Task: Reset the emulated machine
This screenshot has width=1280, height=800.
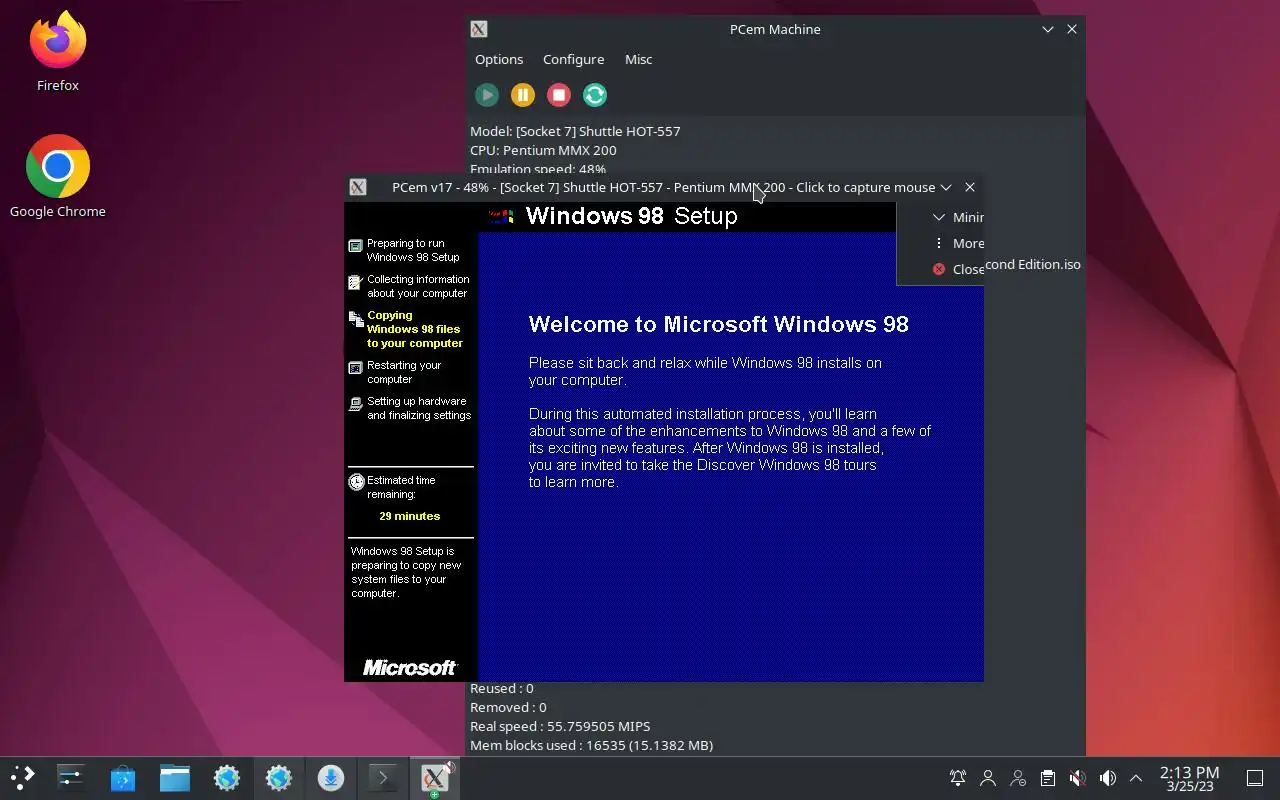Action: click(595, 95)
